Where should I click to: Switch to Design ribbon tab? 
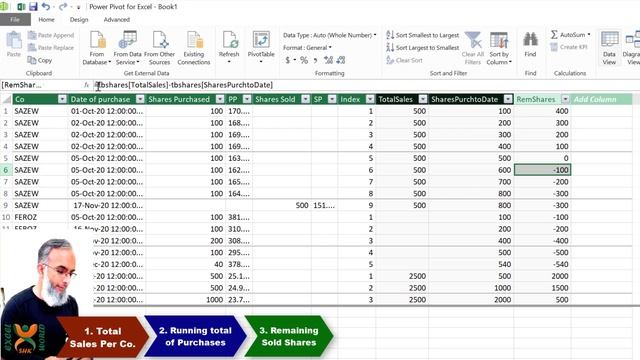pos(79,20)
